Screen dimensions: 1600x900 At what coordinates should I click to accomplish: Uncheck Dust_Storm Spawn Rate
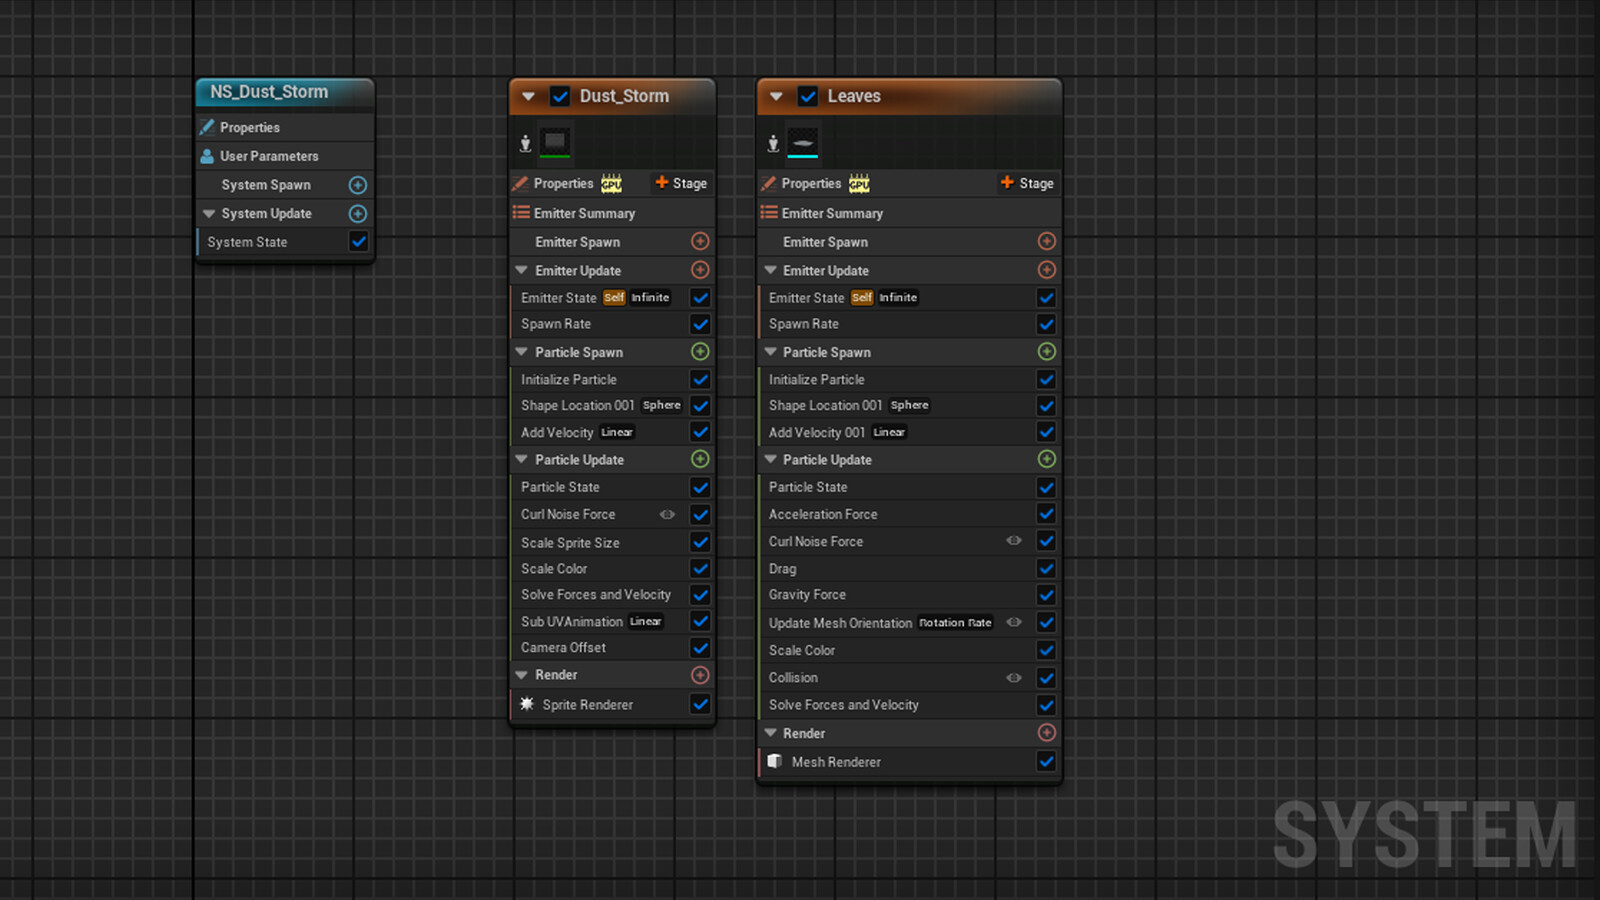tap(700, 324)
